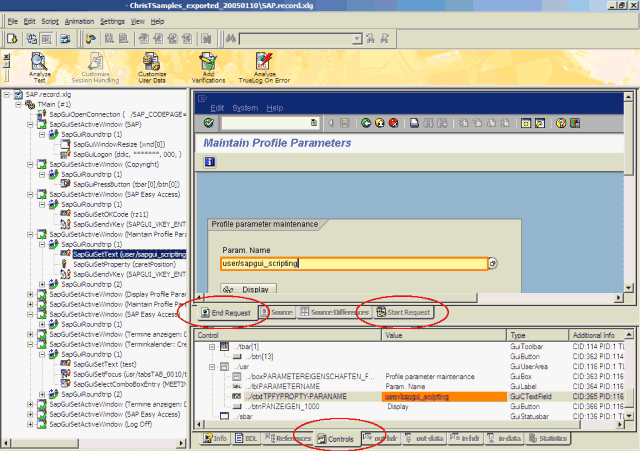The image size is (640, 451).
Task: Open the Settings menu
Action: (x=113, y=20)
